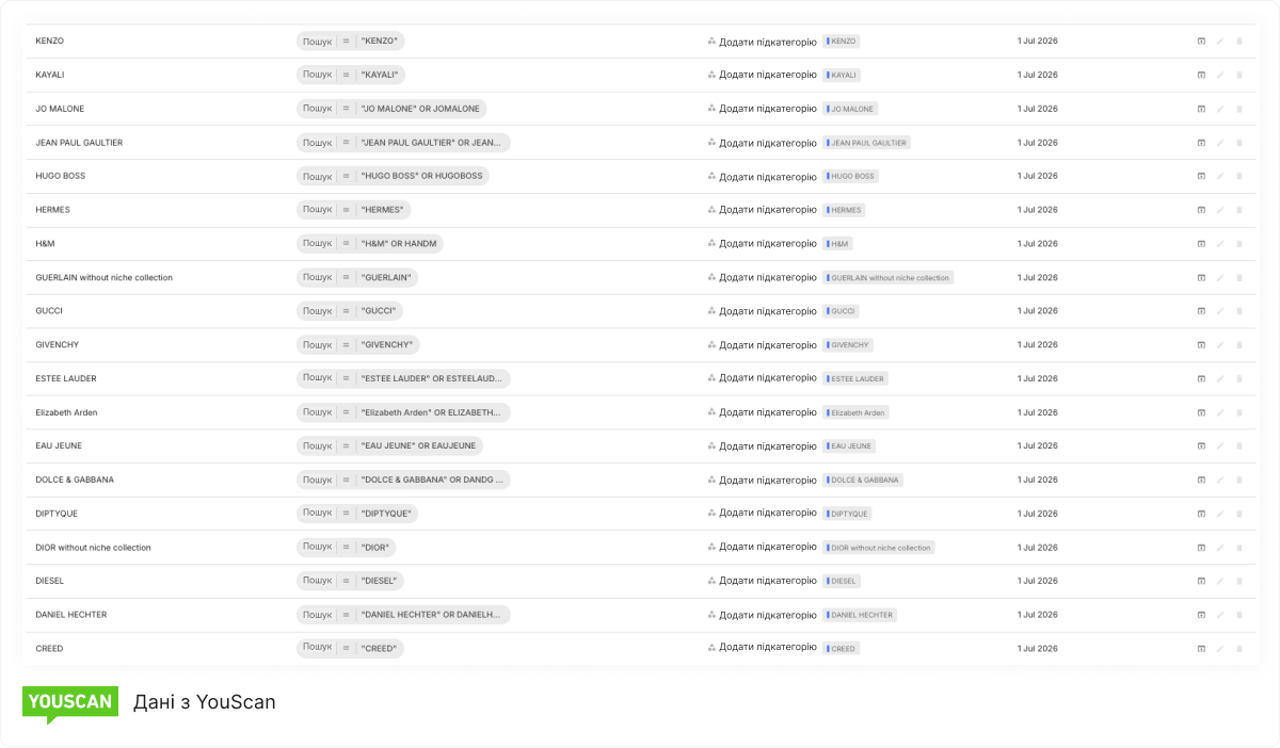Click the upload-box icon in GUCCI row
Screen dimensions: 1280x748
(1201, 311)
